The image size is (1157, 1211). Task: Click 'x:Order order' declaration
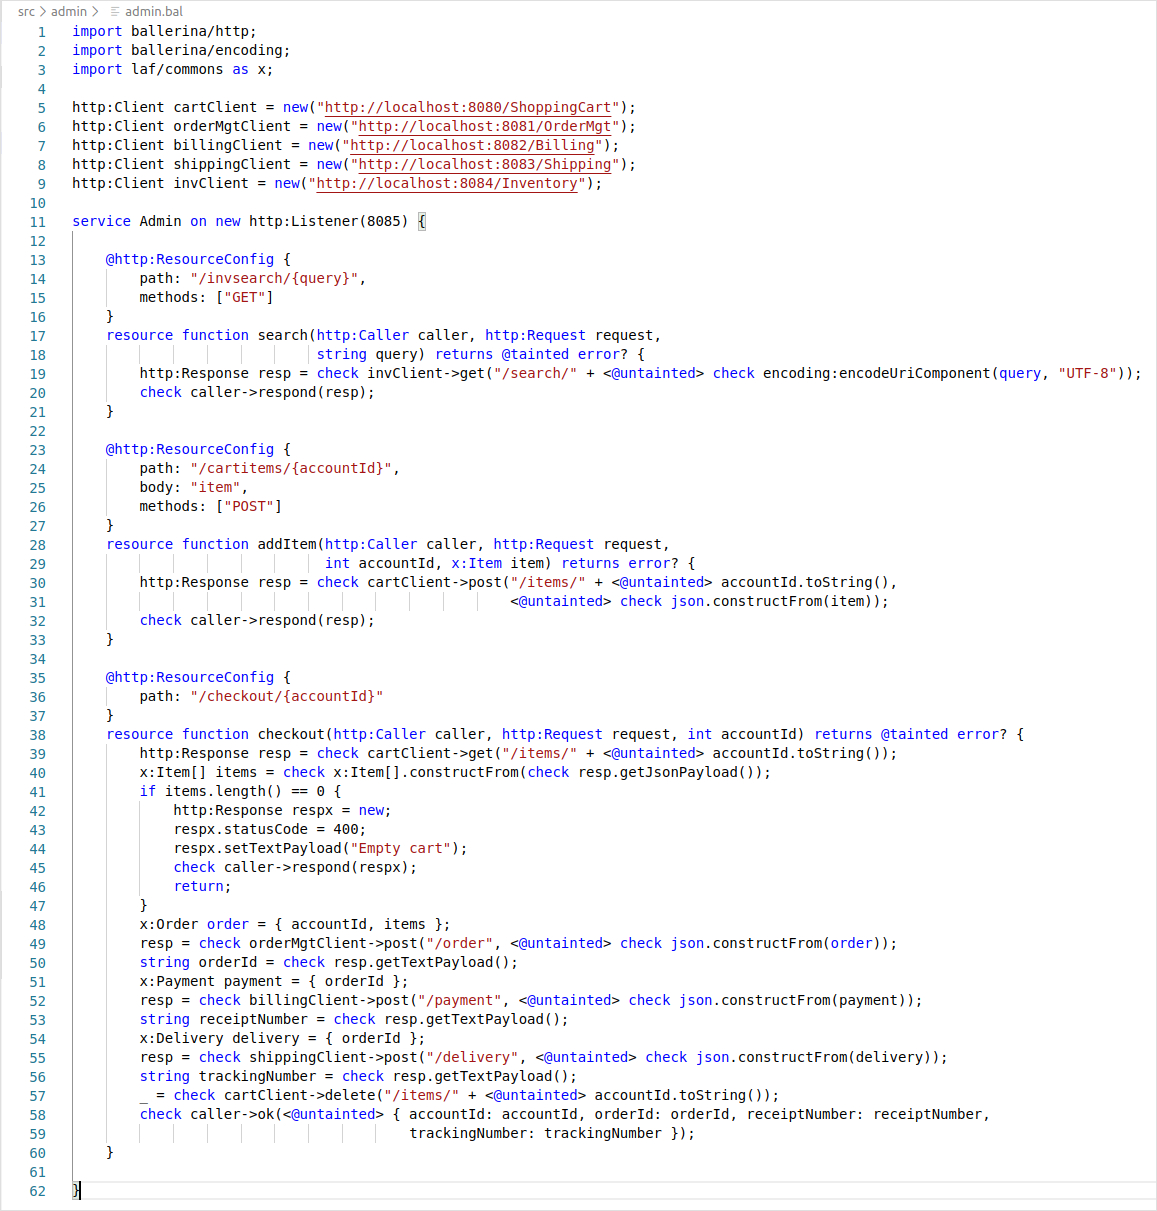[x=194, y=924]
